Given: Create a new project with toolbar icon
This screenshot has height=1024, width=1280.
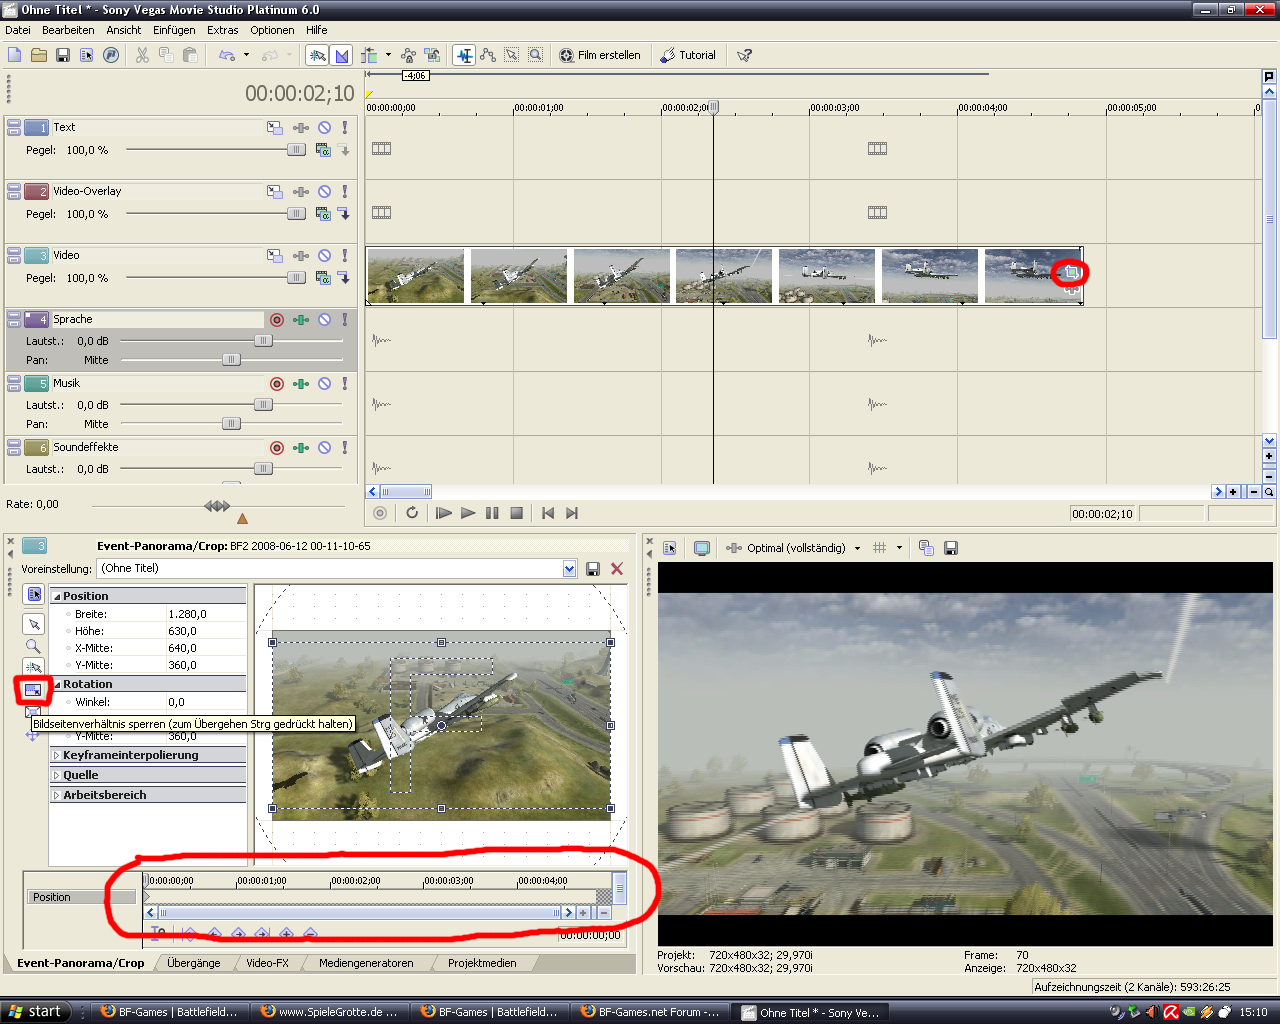Looking at the screenshot, I should [15, 55].
